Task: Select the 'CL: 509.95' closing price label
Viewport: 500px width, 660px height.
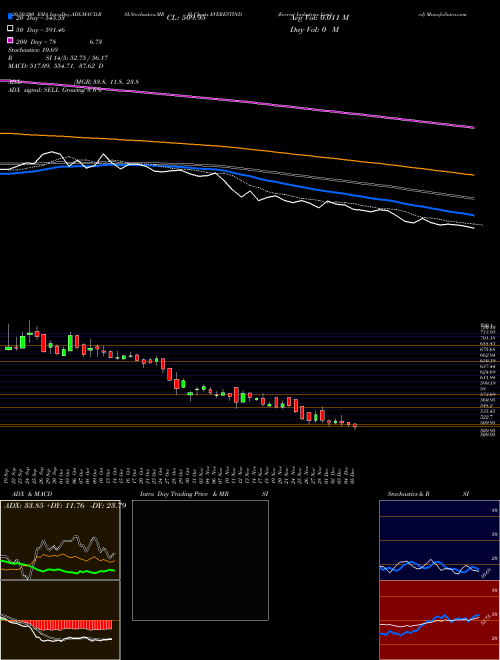Action: 186,18
